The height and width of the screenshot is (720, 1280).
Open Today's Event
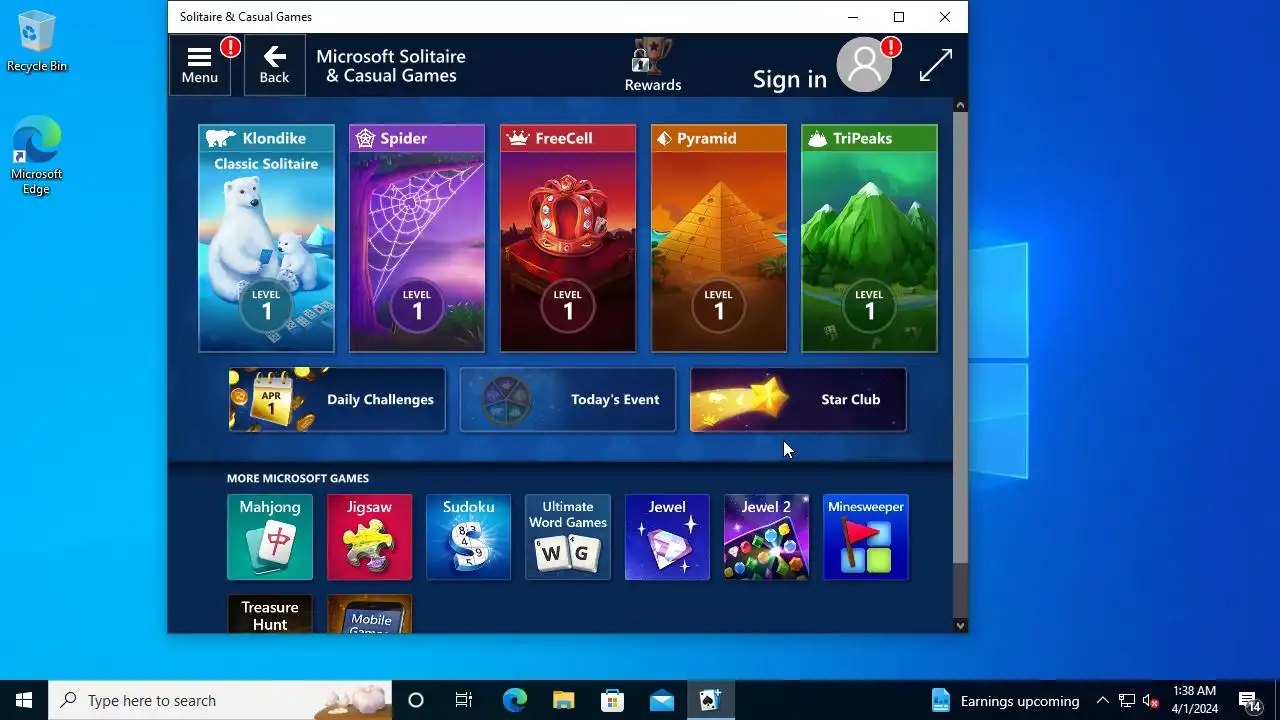pos(568,400)
